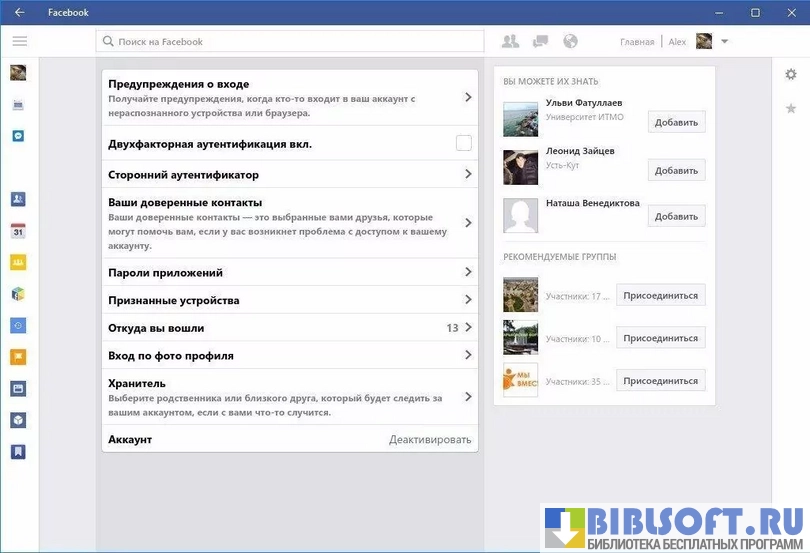
Task: Click the star favorites icon on the right
Action: pyautogui.click(x=791, y=108)
